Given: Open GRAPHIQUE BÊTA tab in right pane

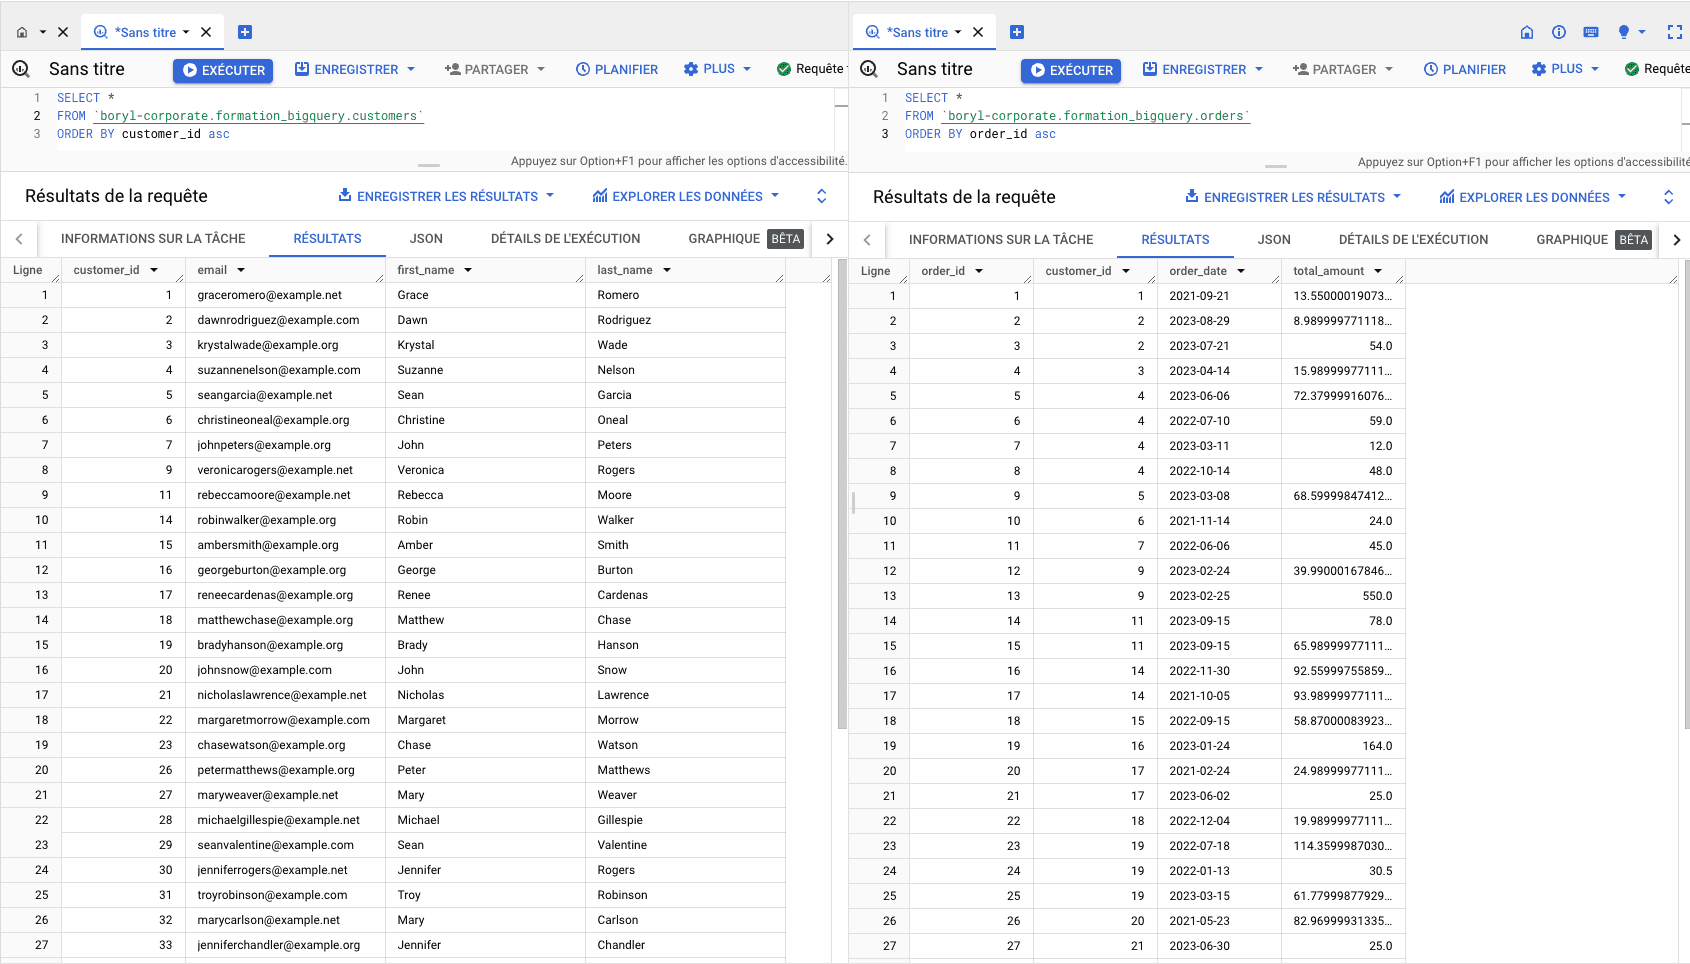Looking at the screenshot, I should tap(1593, 239).
